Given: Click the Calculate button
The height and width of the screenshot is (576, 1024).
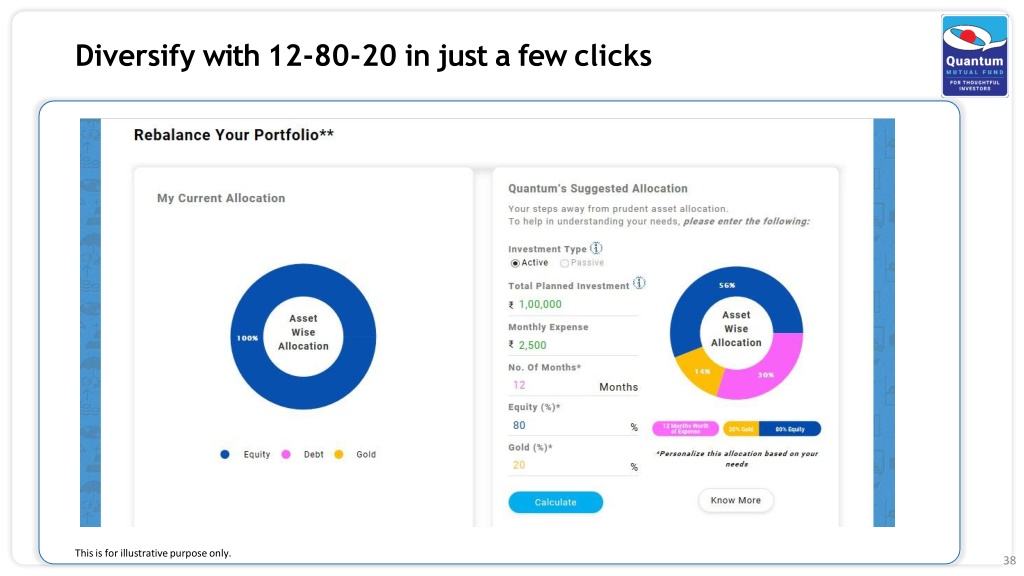Looking at the screenshot, I should pyautogui.click(x=556, y=502).
